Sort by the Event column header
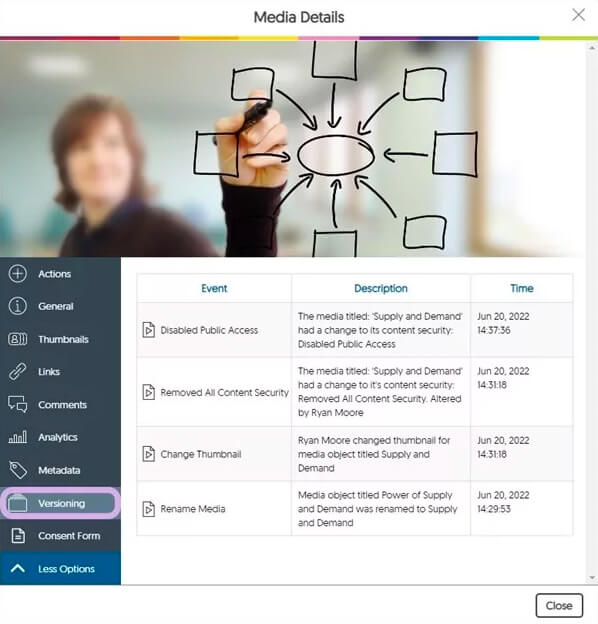The image size is (598, 624). (214, 288)
